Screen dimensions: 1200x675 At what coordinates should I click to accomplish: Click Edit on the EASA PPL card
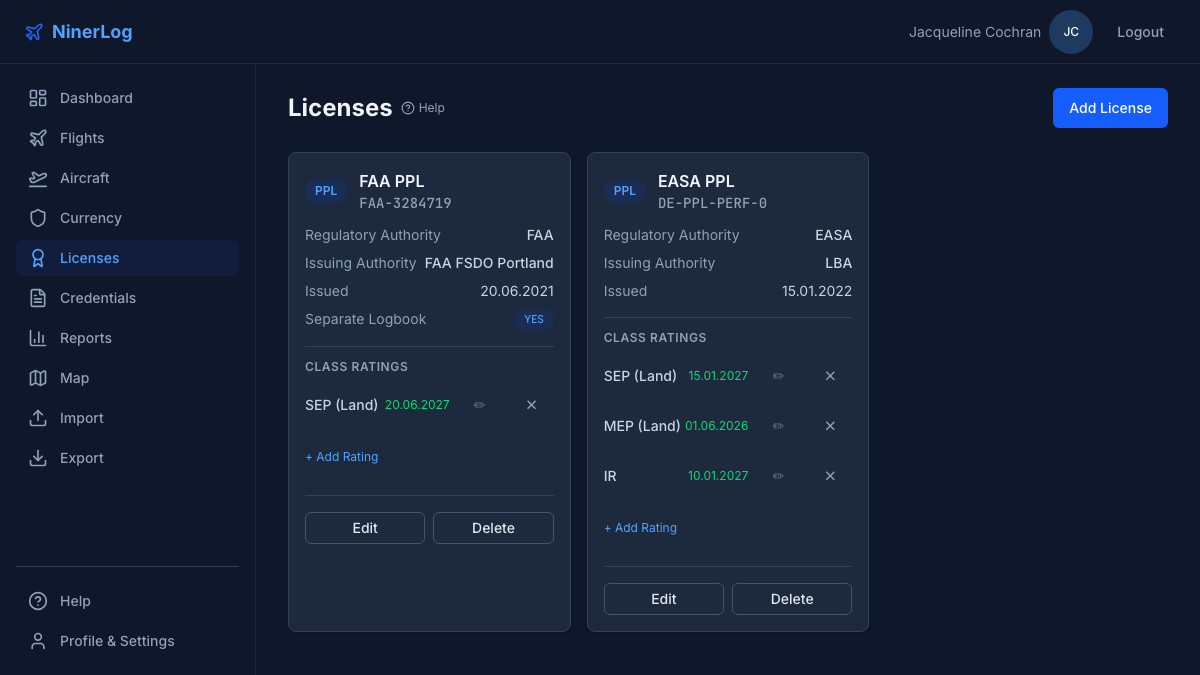click(x=664, y=599)
